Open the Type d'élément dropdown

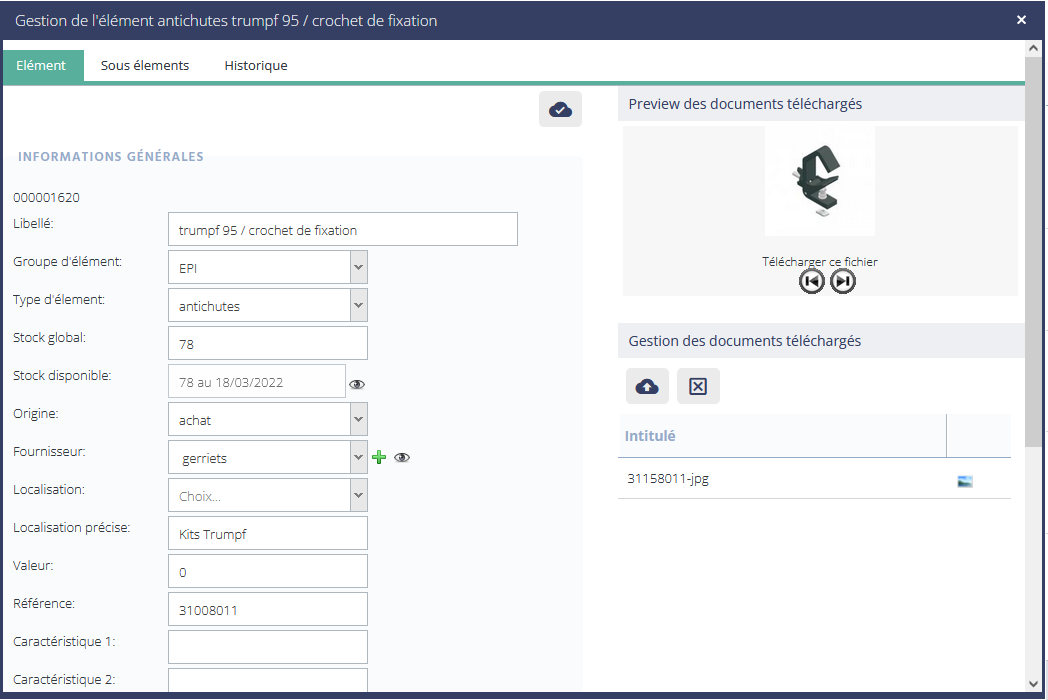[x=359, y=306]
